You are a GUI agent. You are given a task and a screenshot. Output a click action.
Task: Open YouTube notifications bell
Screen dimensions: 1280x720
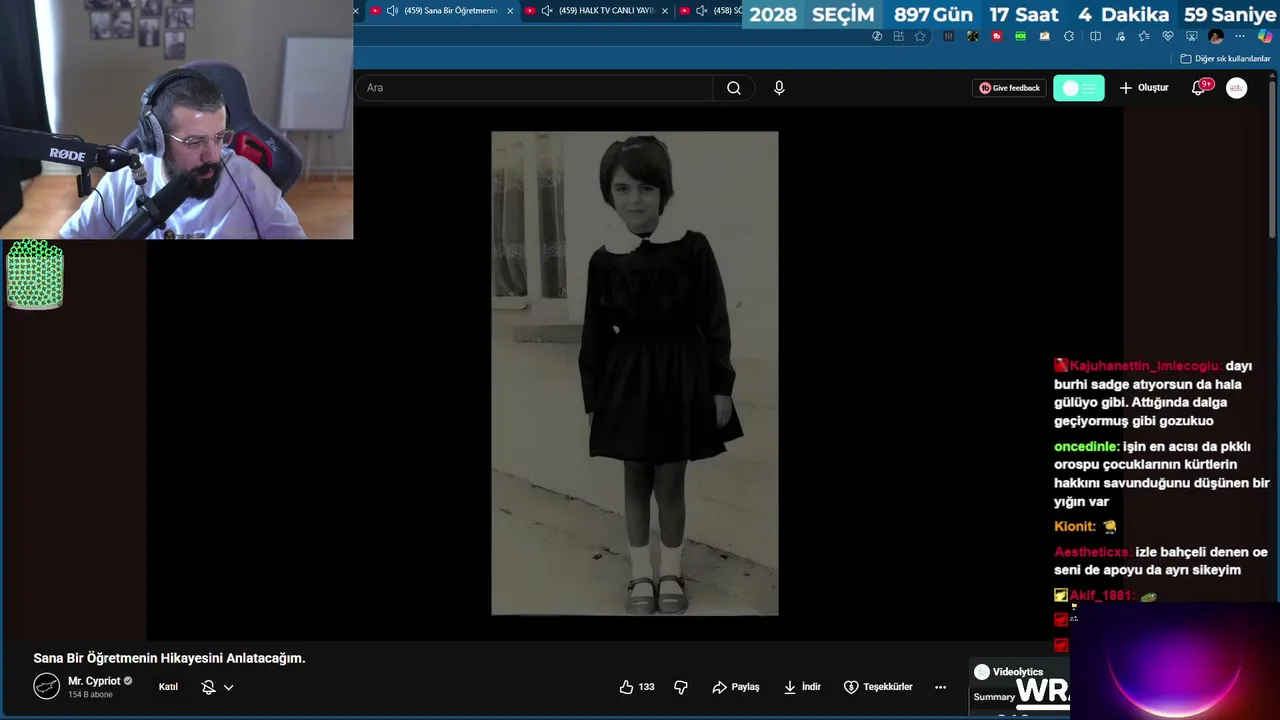click(1199, 88)
